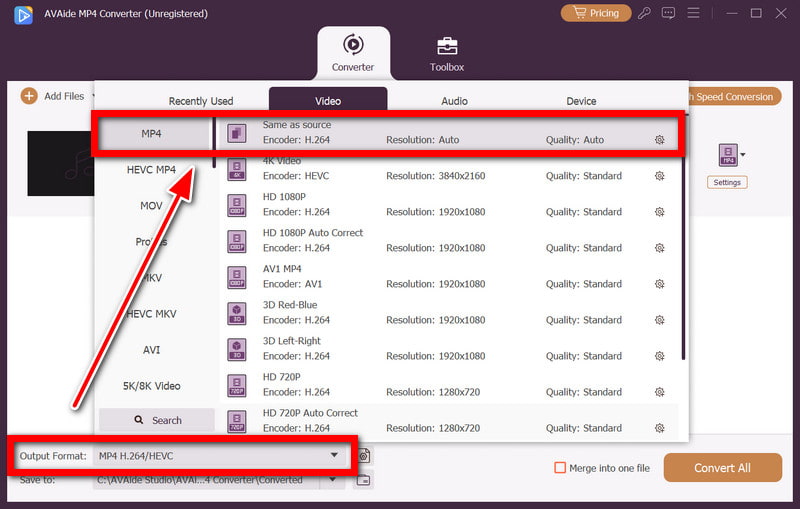
Task: Click the 4K Video preset icon
Action: [237, 170]
